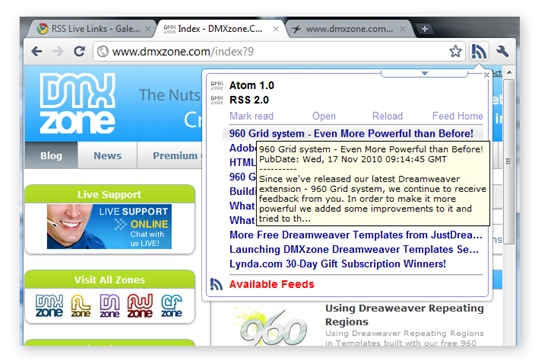Open the News navigation tab
The width and height of the screenshot is (540, 363).
pyautogui.click(x=107, y=156)
